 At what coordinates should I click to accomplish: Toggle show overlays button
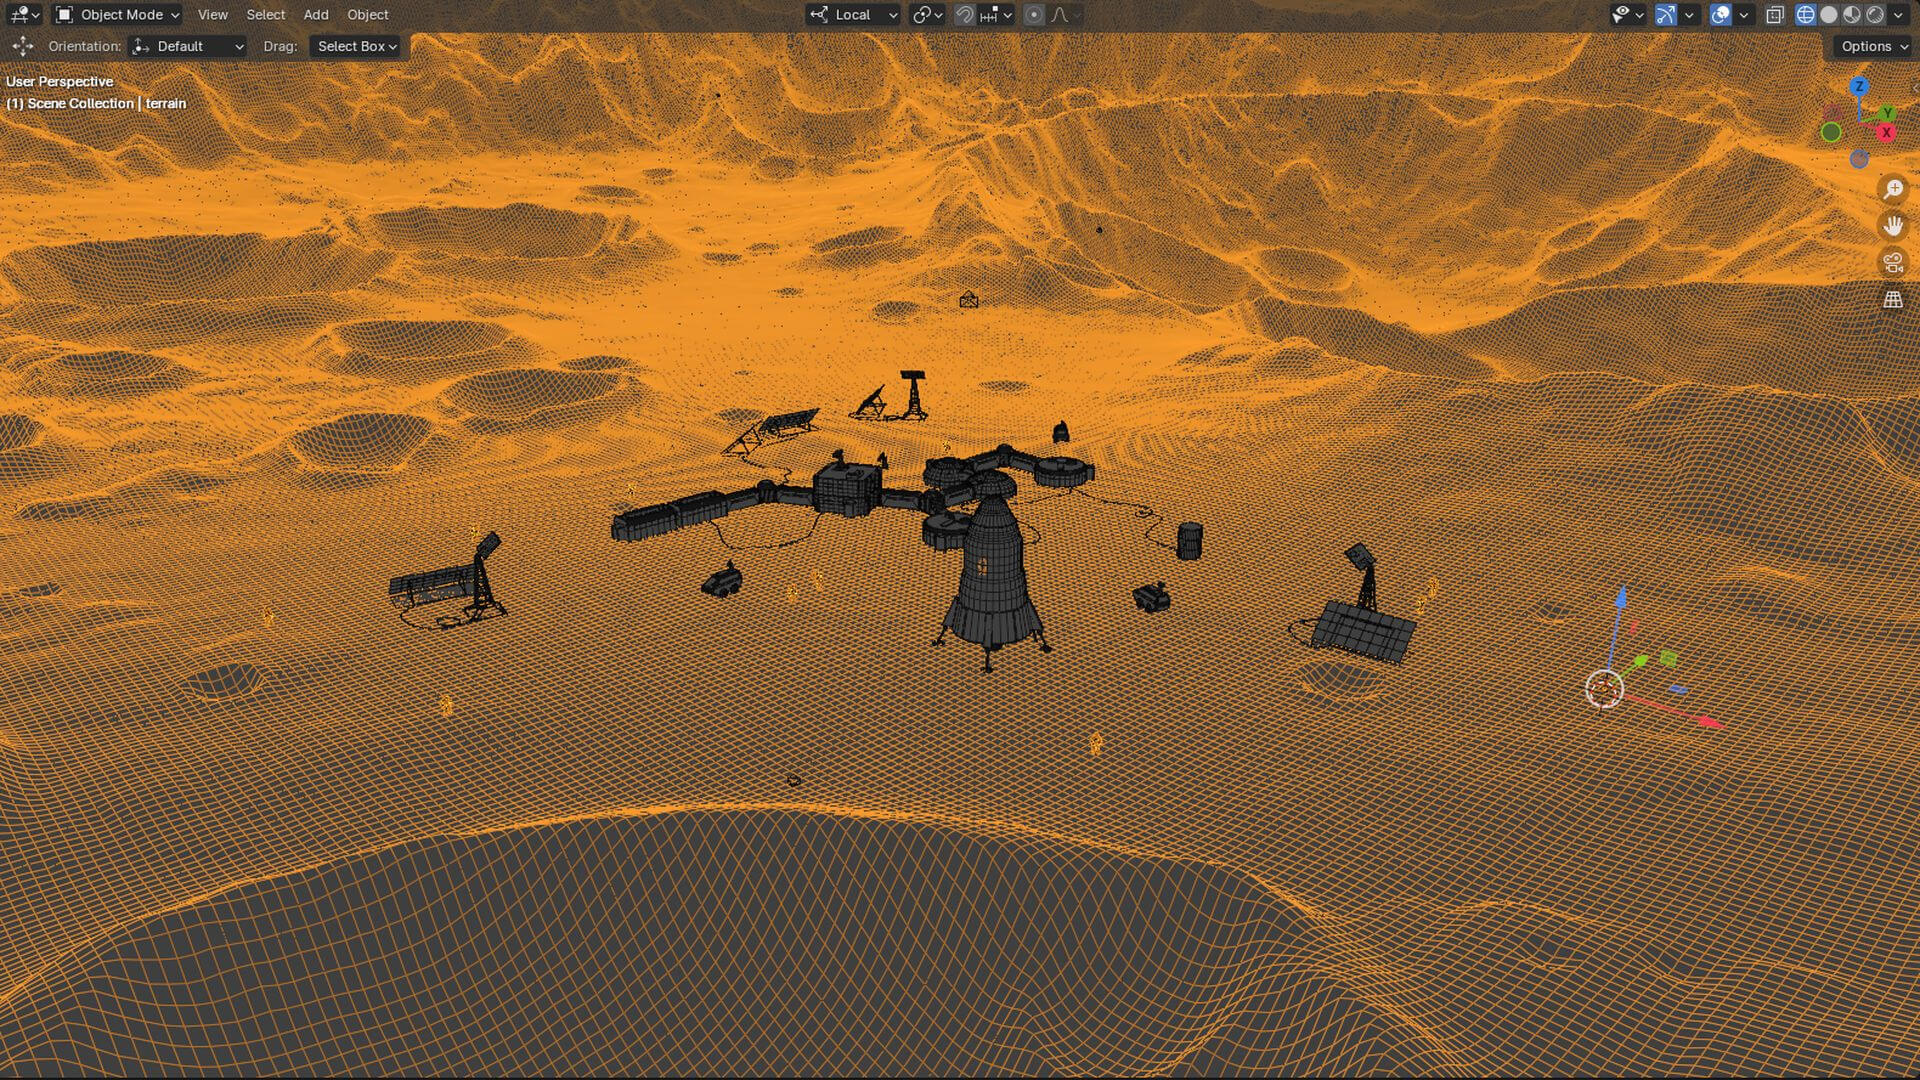pos(1720,15)
